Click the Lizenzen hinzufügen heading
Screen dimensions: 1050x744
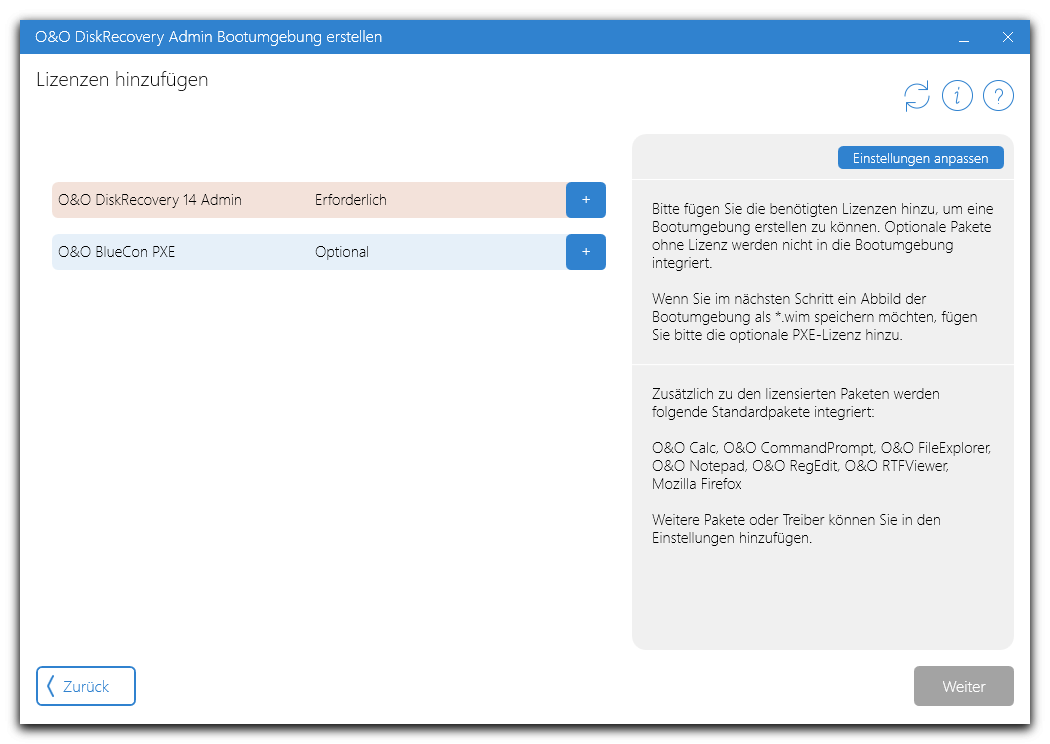pos(123,80)
